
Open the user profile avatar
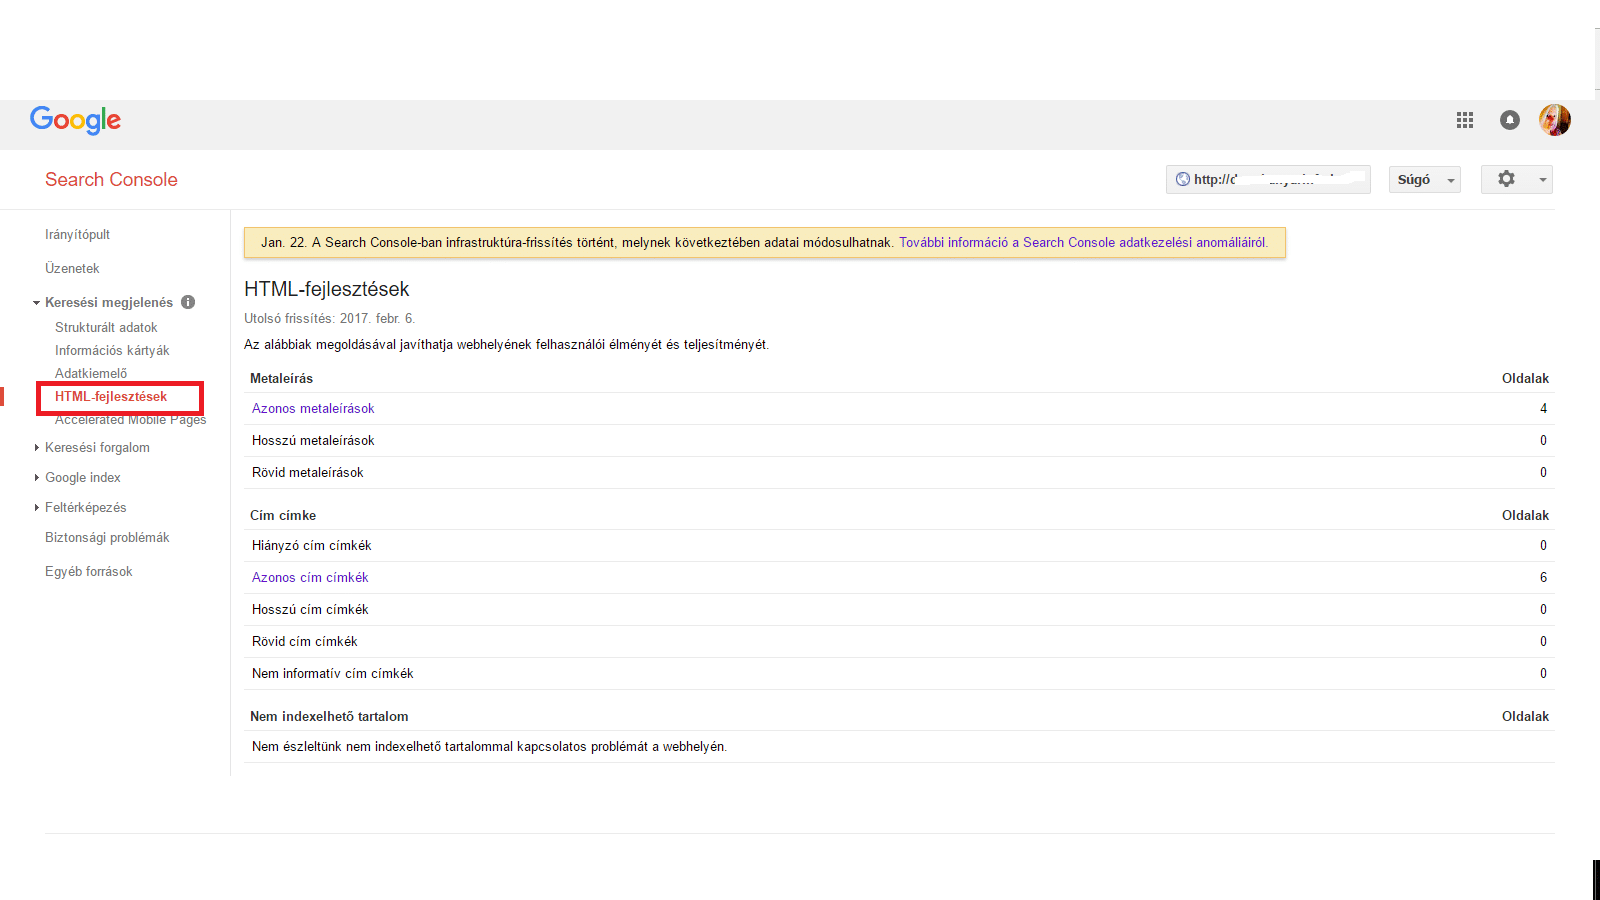(1555, 120)
